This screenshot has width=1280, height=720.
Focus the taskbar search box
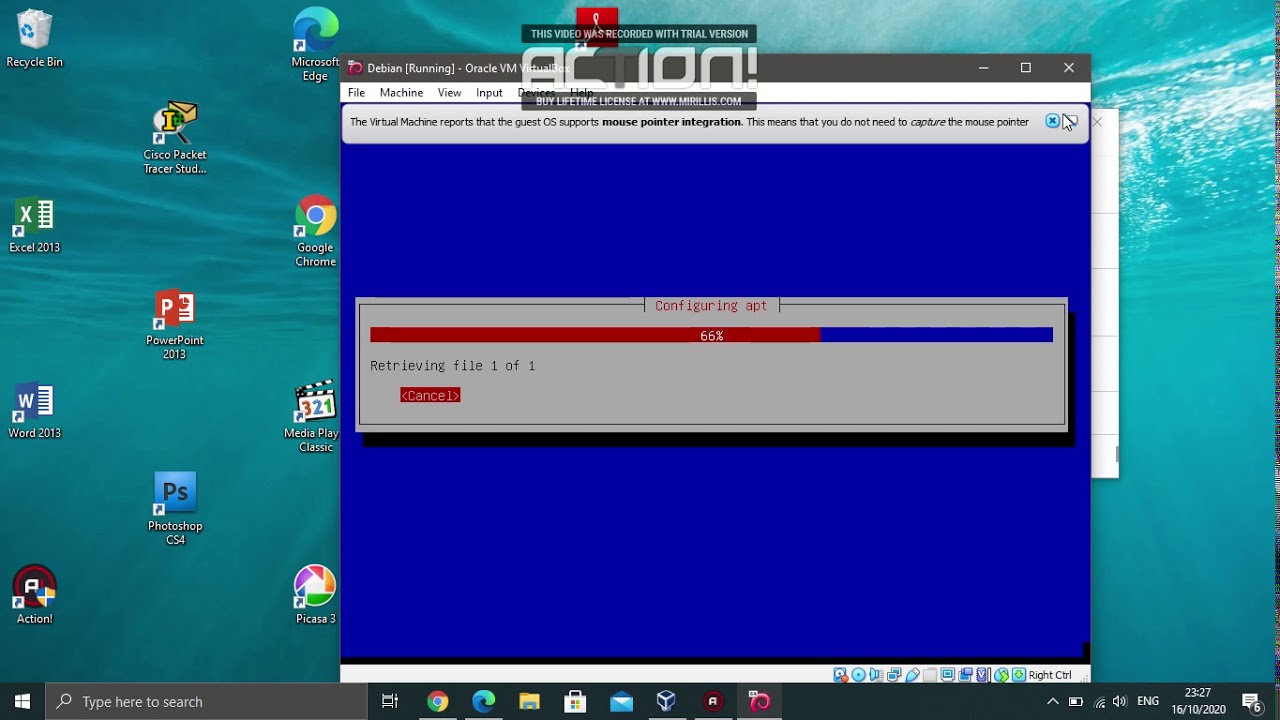207,702
